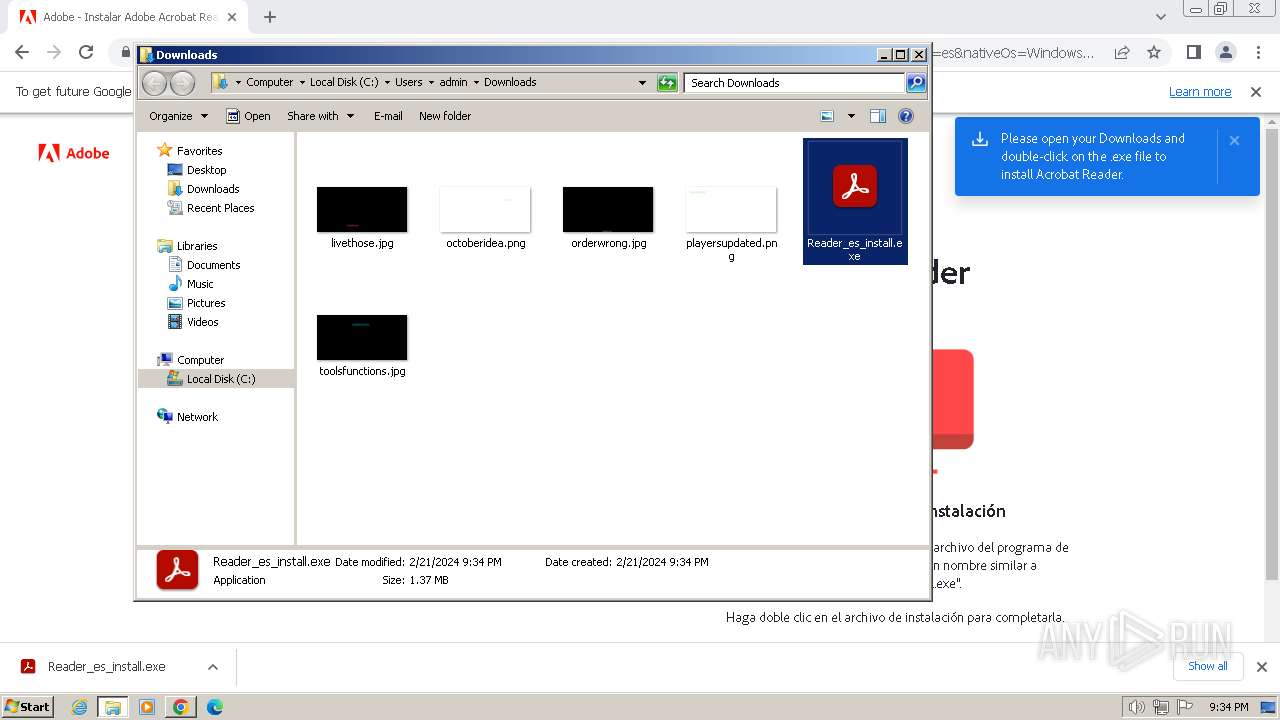Open the Videos library

[202, 322]
